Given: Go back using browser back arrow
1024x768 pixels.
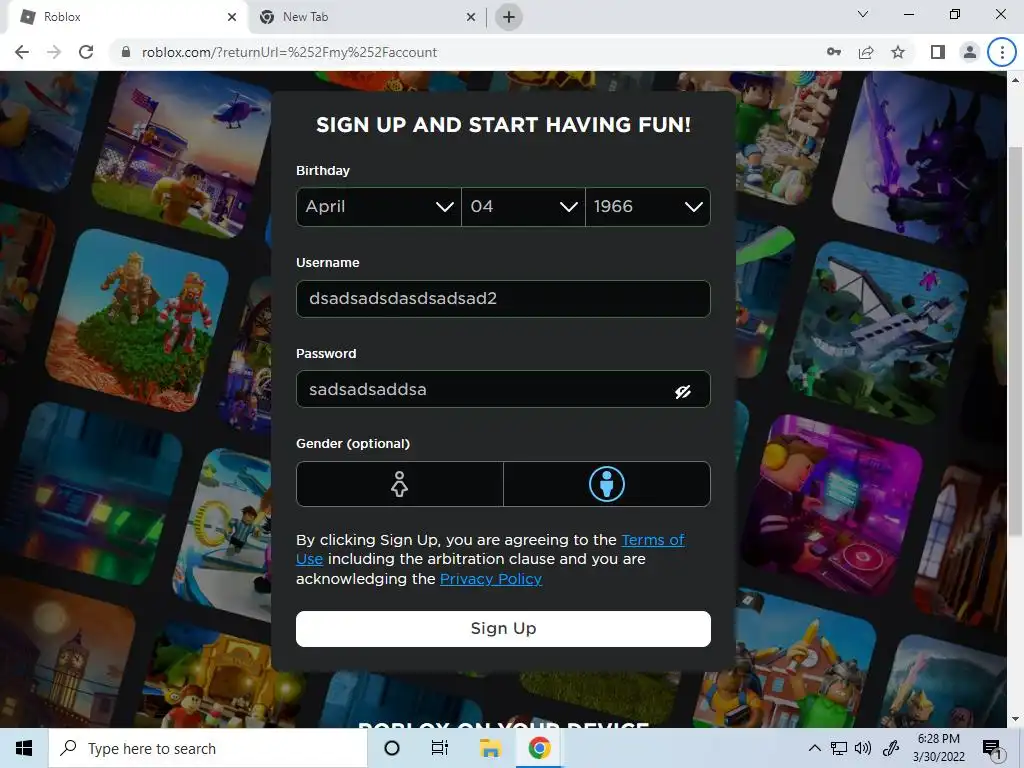Looking at the screenshot, I should point(22,52).
